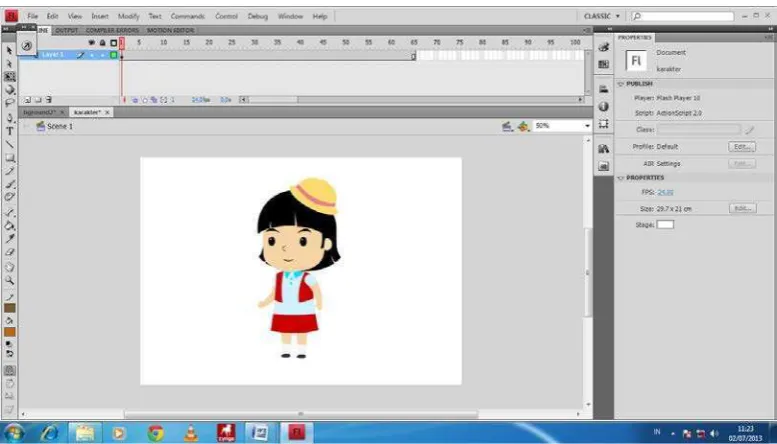Select the Eraser tool
The image size is (777, 444).
[x=9, y=252]
